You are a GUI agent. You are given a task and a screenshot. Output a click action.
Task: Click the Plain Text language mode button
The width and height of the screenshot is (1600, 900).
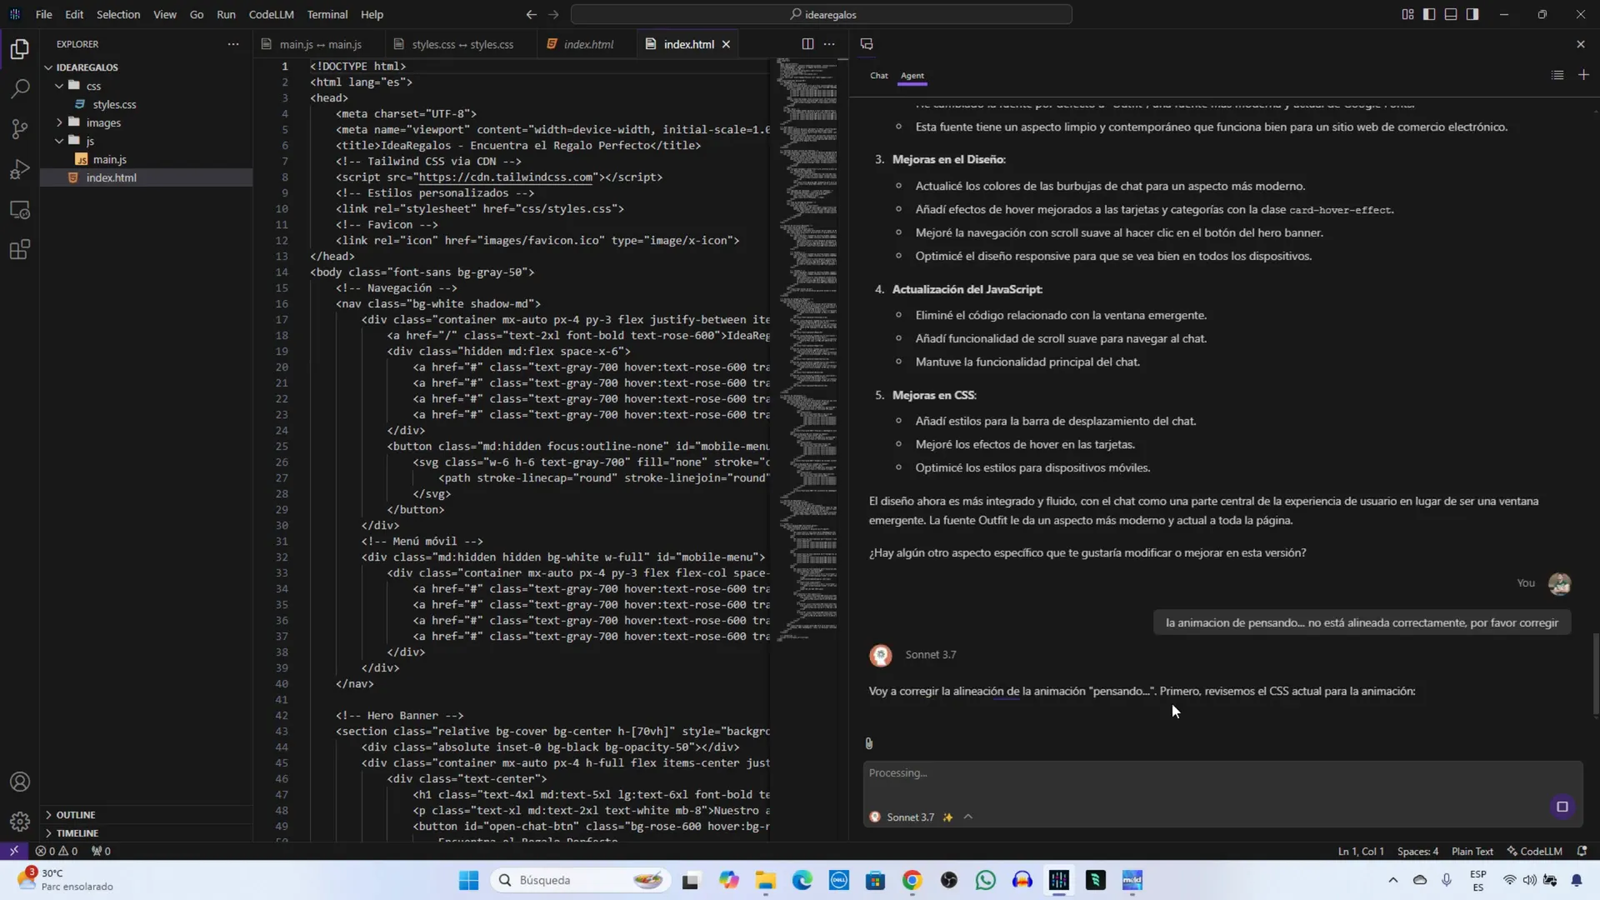(x=1472, y=851)
